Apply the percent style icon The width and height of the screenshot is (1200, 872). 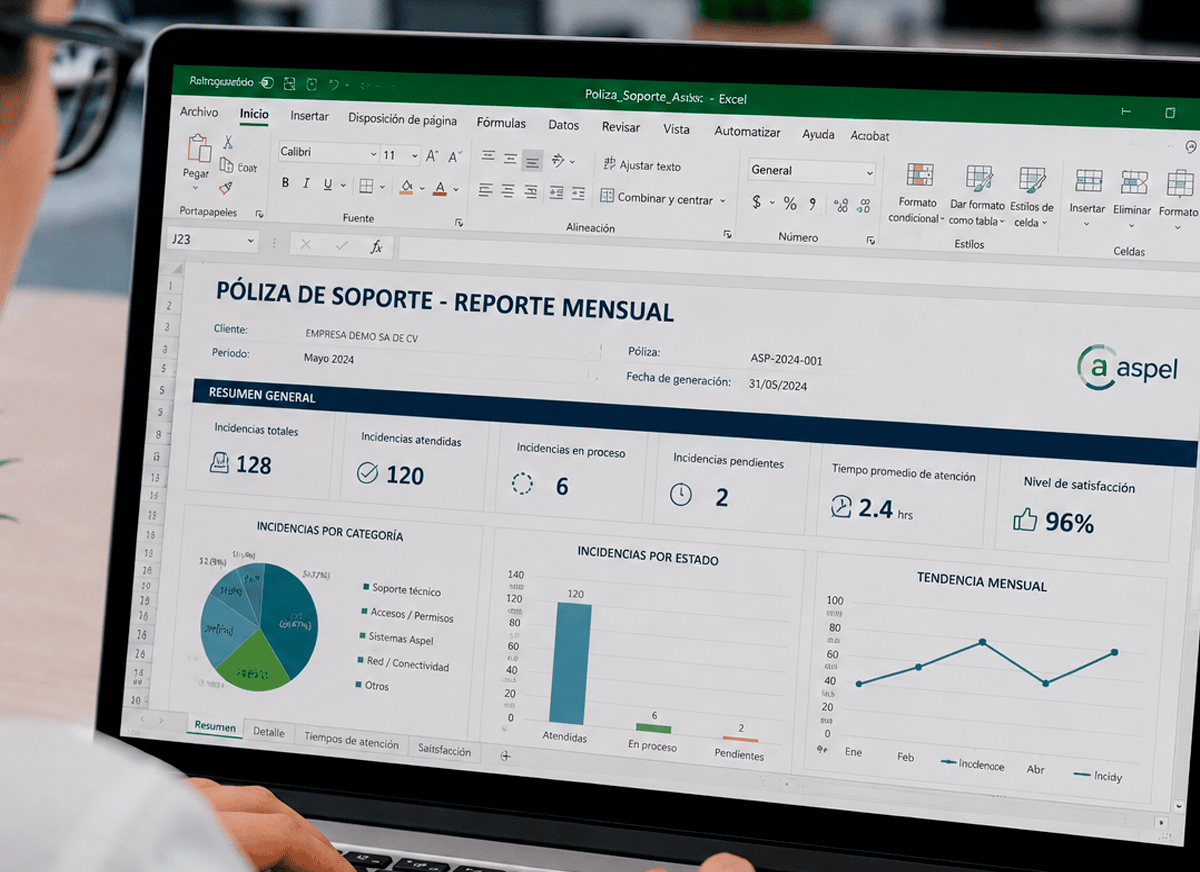click(x=790, y=204)
